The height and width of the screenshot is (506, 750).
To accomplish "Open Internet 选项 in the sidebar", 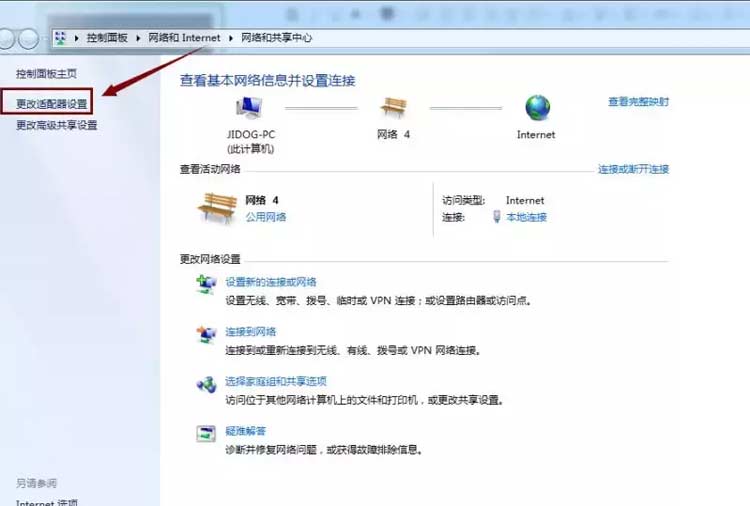I will click(x=47, y=502).
